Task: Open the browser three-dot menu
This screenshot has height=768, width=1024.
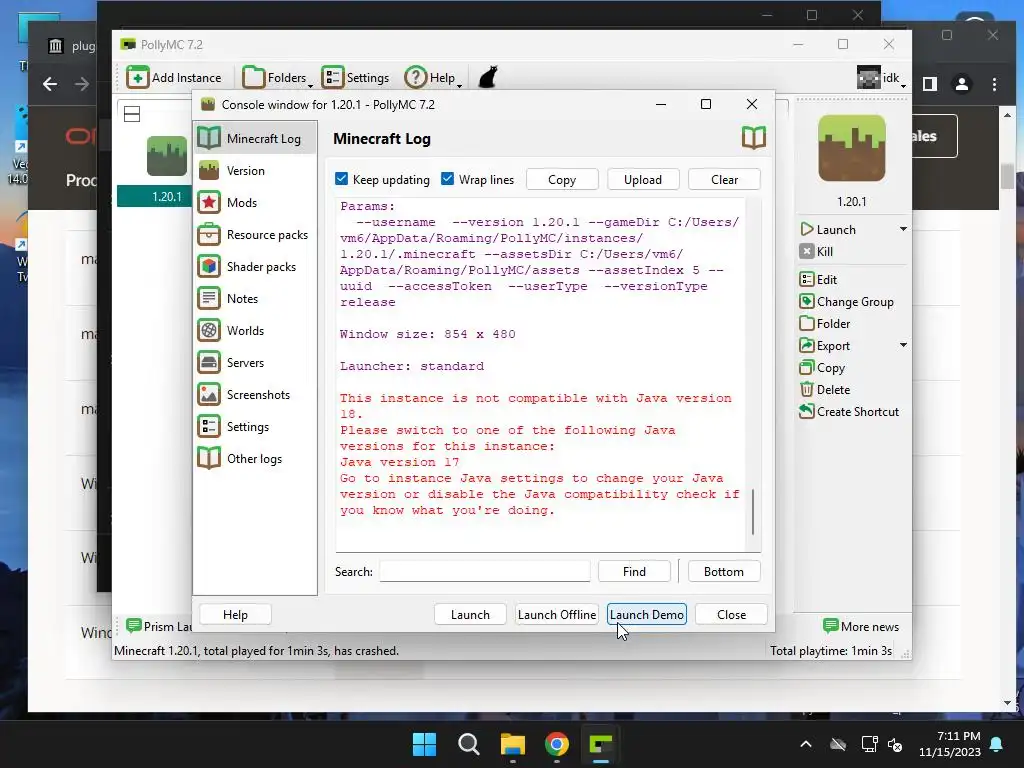Action: click(x=994, y=84)
